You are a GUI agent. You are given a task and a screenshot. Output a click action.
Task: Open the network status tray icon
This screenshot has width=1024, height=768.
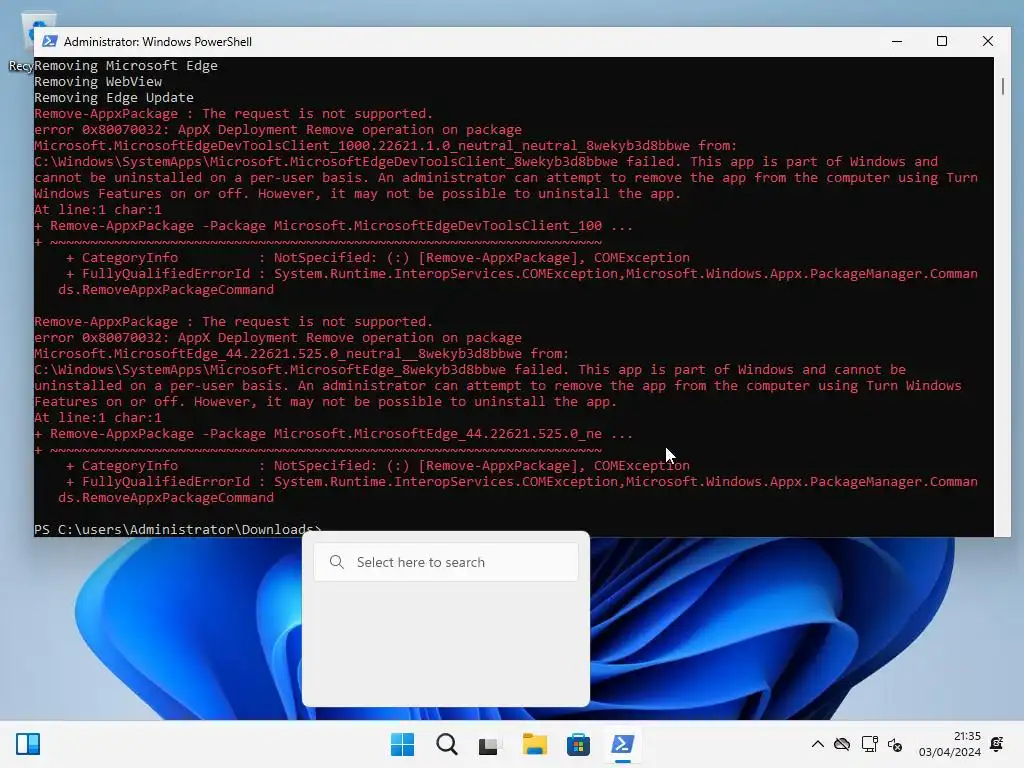[869, 744]
